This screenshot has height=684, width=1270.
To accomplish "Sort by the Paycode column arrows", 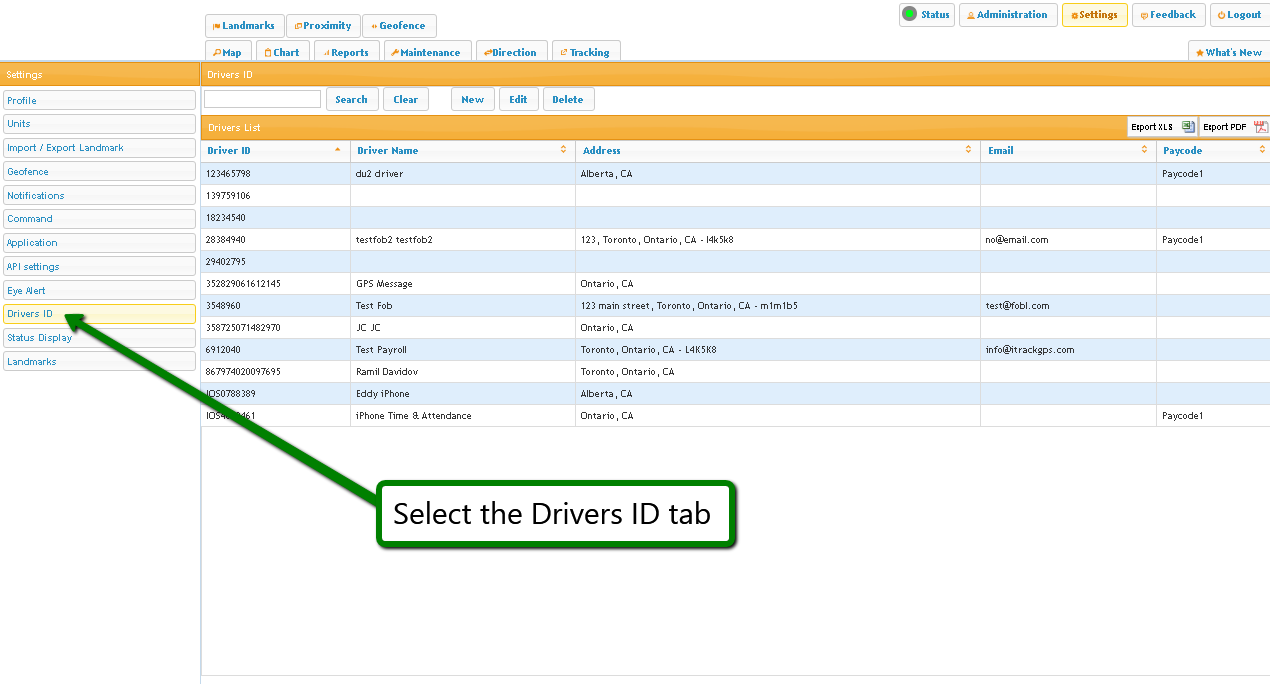I will 1262,150.
